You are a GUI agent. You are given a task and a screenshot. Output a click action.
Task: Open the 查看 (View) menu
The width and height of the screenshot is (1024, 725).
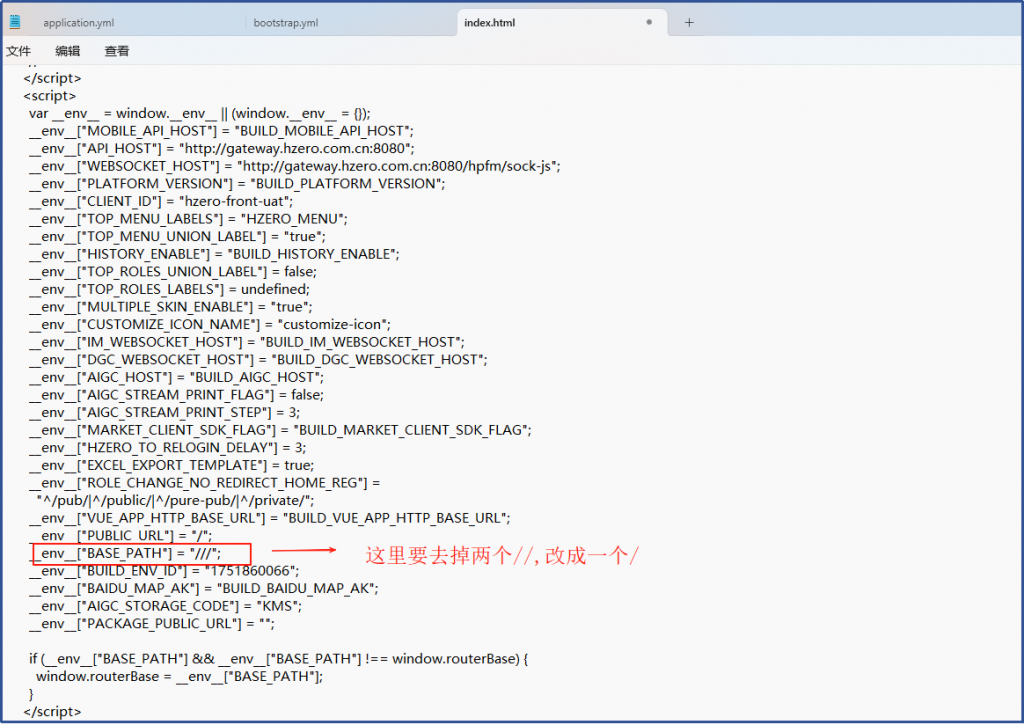tap(117, 51)
